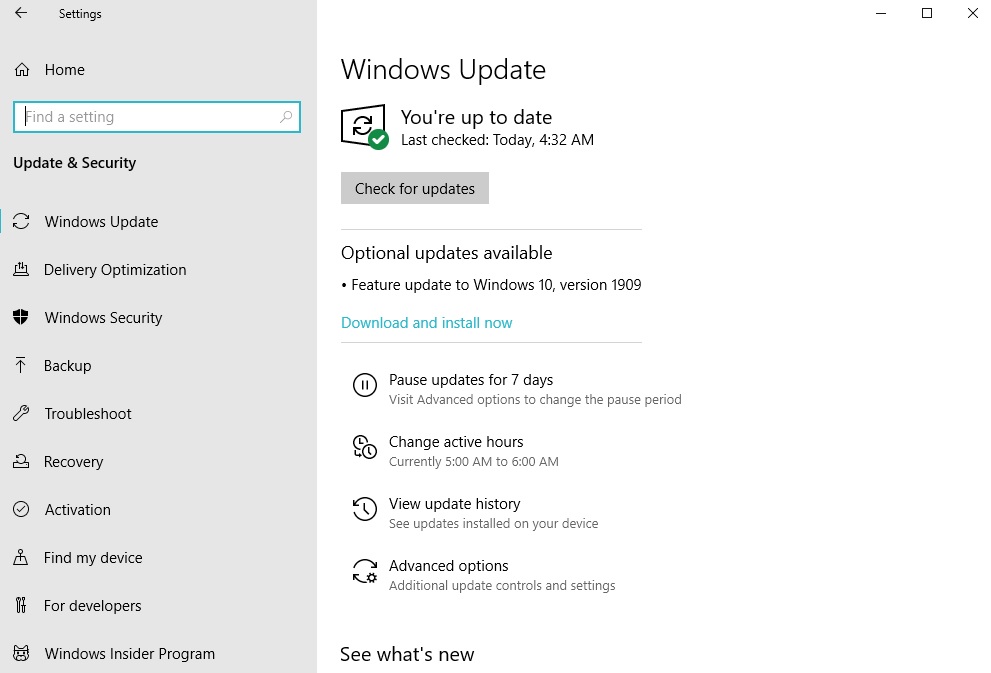This screenshot has height=673, width=991.
Task: Click the Windows Insider Program cat icon
Action: tap(21, 653)
